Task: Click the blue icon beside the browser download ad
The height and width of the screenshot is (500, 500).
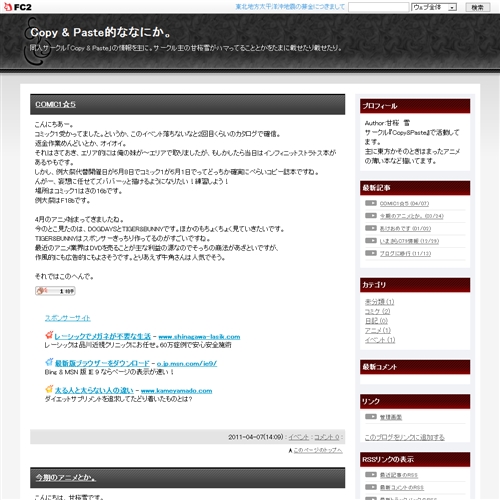Action: click(49, 362)
